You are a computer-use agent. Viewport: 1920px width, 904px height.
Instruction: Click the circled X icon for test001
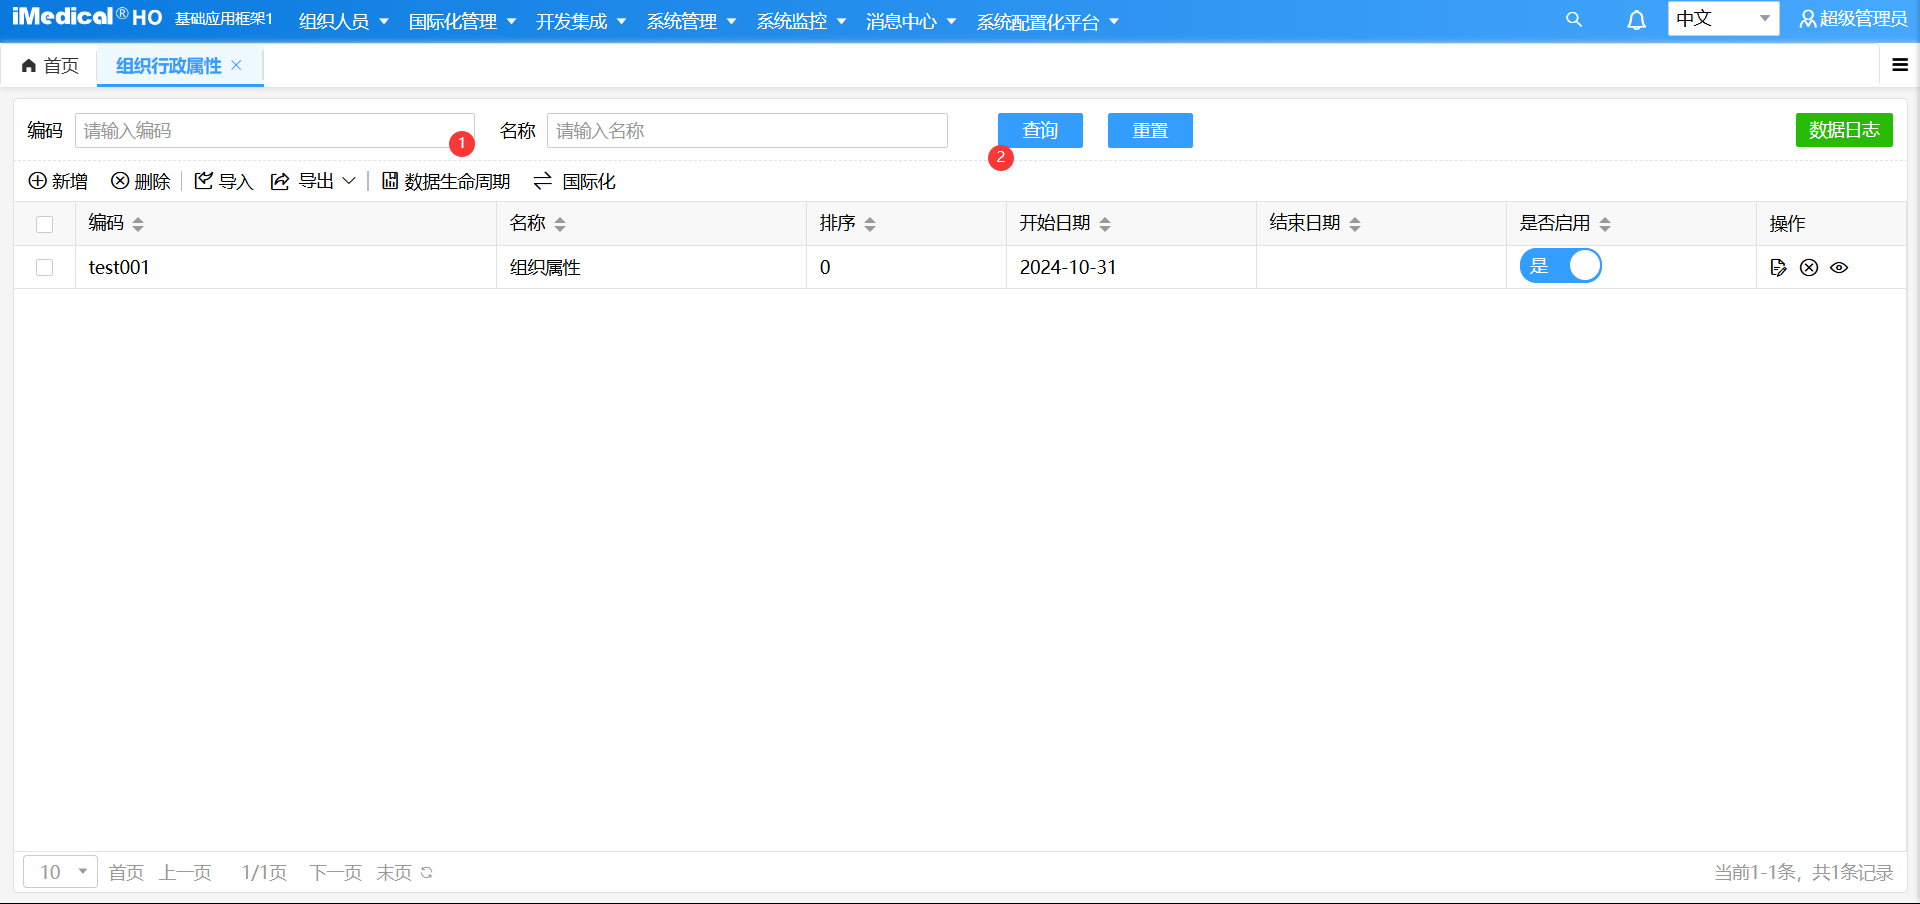[1810, 267]
